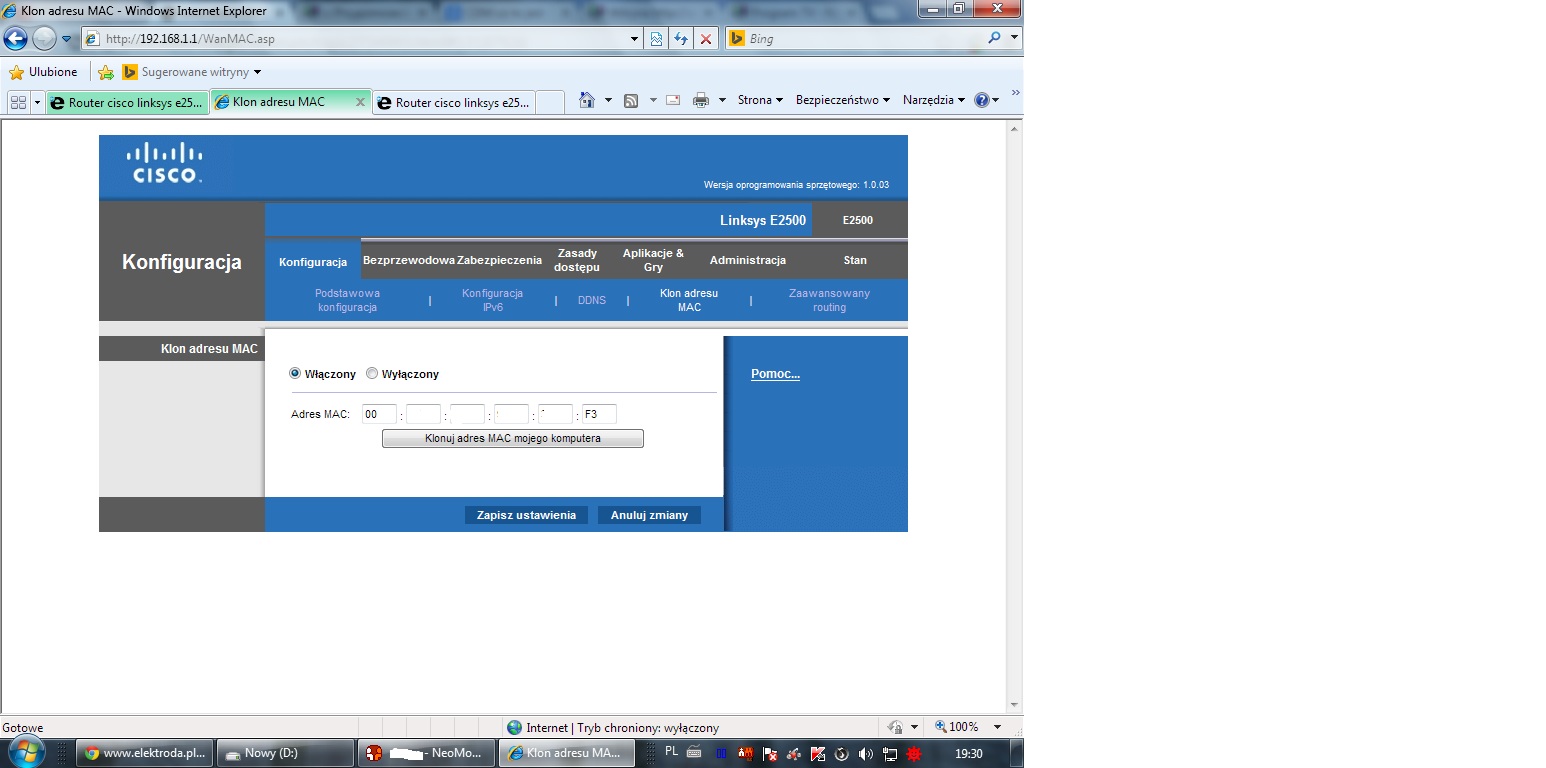Screen dimensions: 1546x768
Task: Open the tab list dropdown arrow
Action: [38, 102]
